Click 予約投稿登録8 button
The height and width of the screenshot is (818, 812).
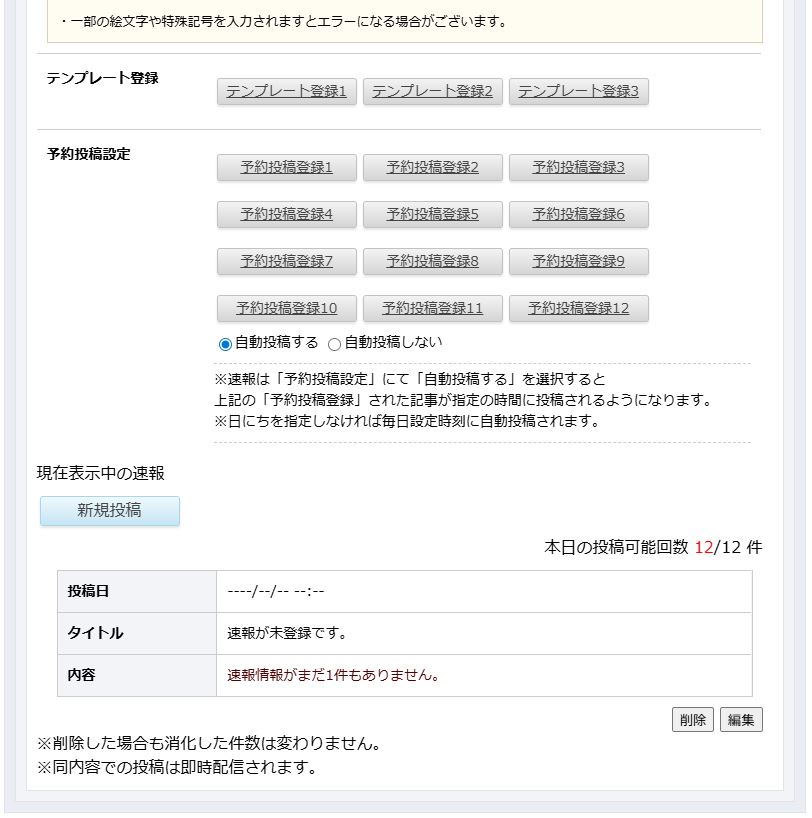(x=433, y=261)
